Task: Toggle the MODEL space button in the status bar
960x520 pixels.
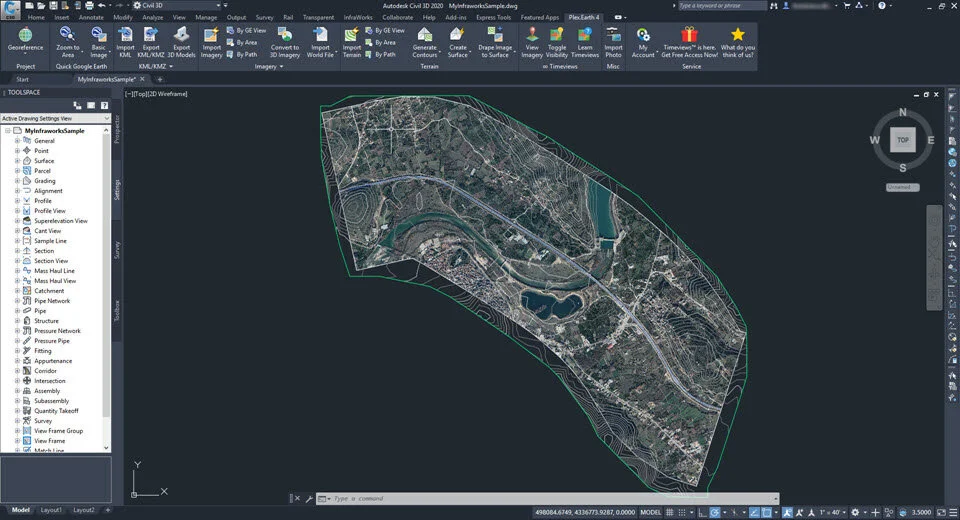Action: tap(650, 512)
